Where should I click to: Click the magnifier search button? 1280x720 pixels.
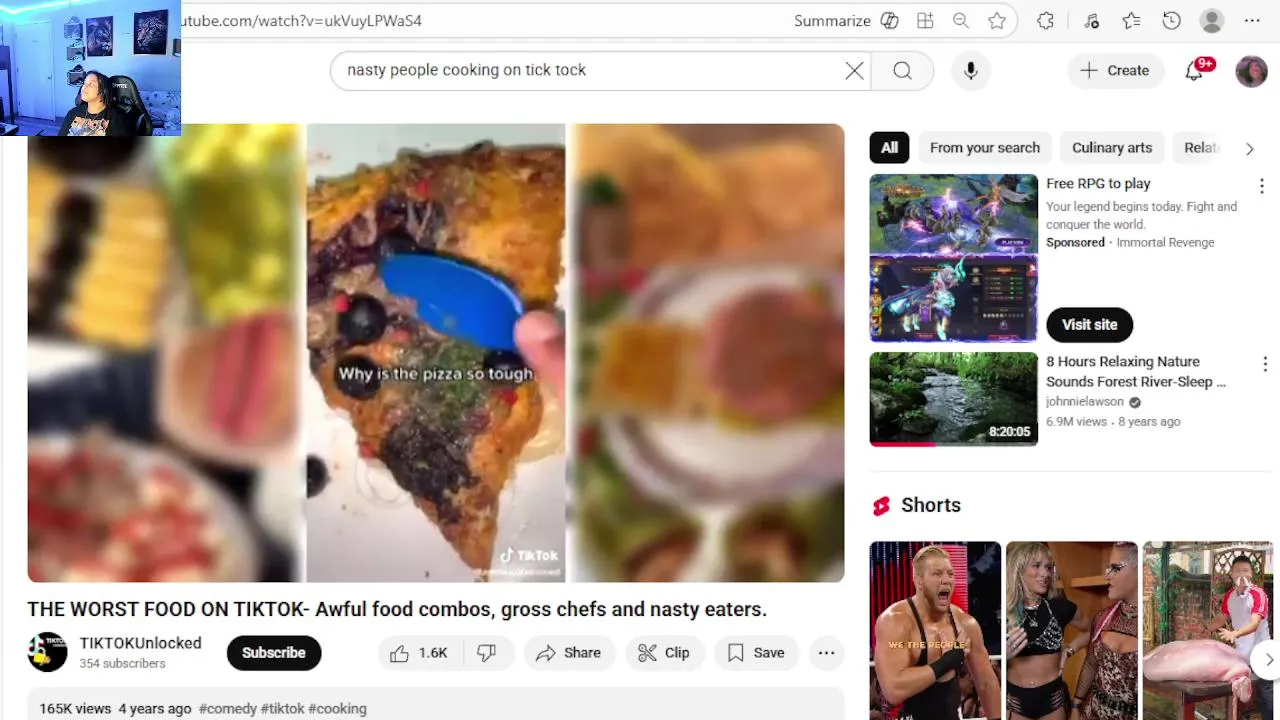click(x=902, y=70)
